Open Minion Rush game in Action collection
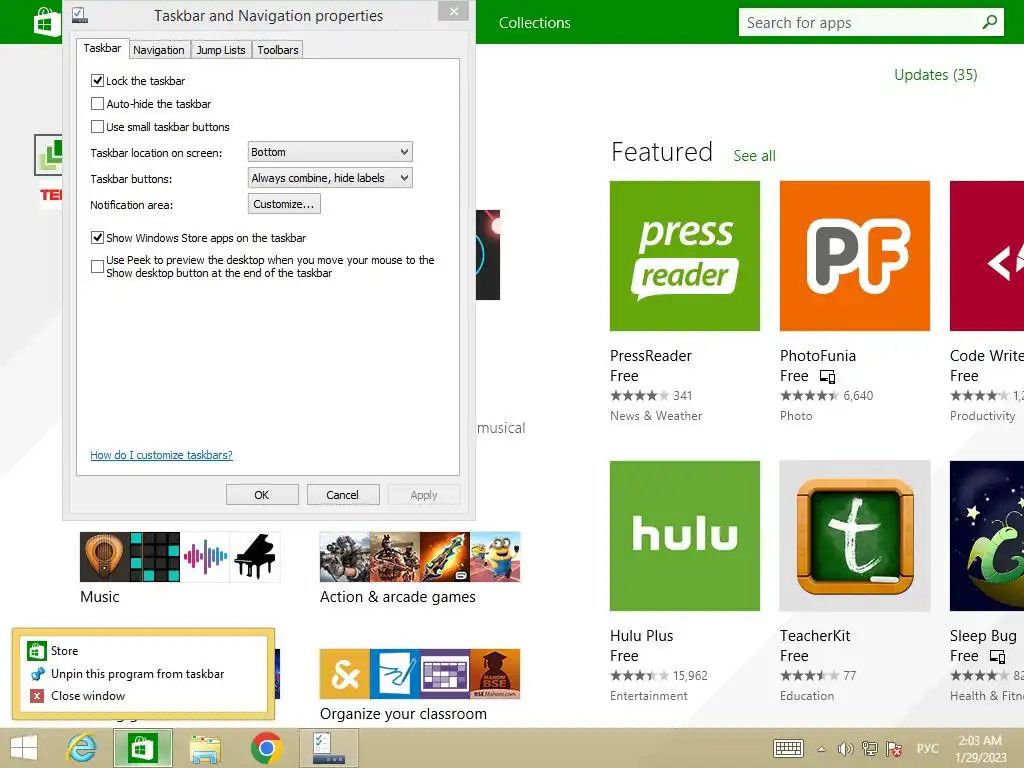This screenshot has width=1024, height=768. [496, 557]
